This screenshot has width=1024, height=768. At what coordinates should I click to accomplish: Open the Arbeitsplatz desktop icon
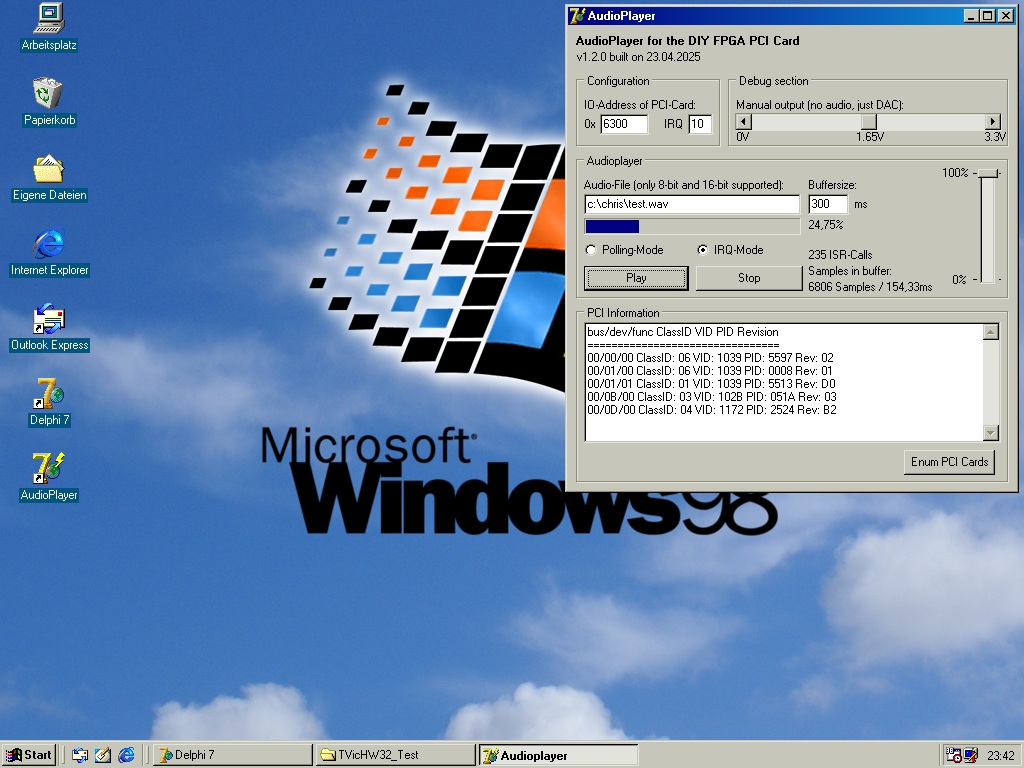(x=49, y=26)
